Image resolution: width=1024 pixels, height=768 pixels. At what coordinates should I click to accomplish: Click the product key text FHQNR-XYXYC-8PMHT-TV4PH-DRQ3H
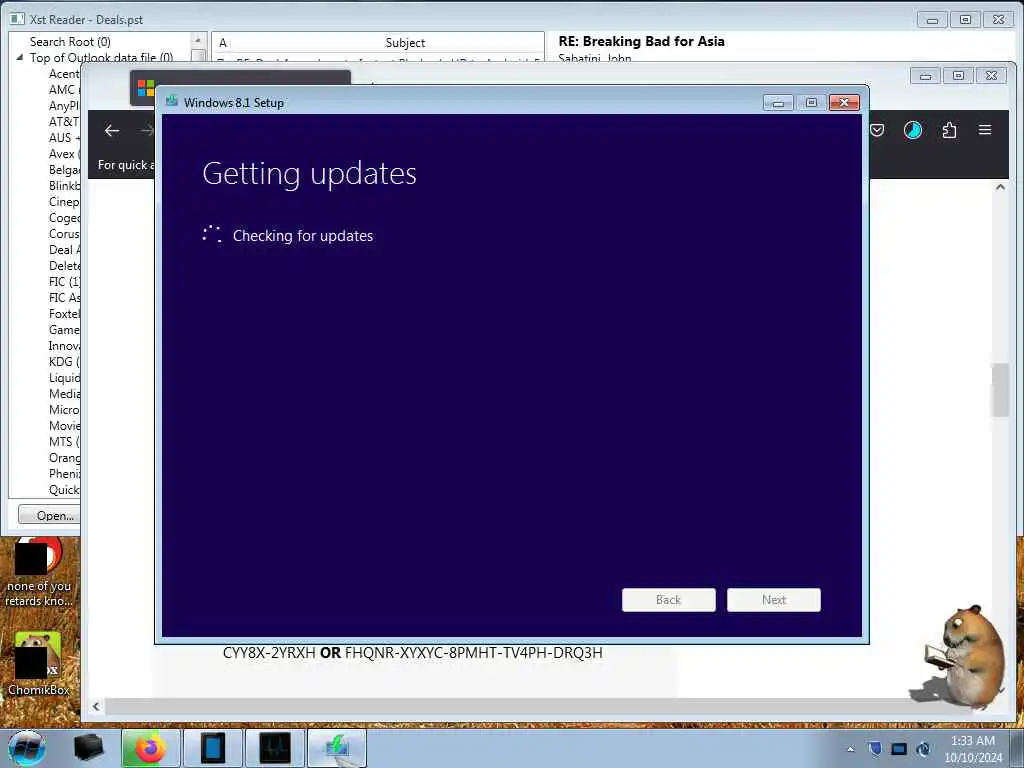[473, 652]
